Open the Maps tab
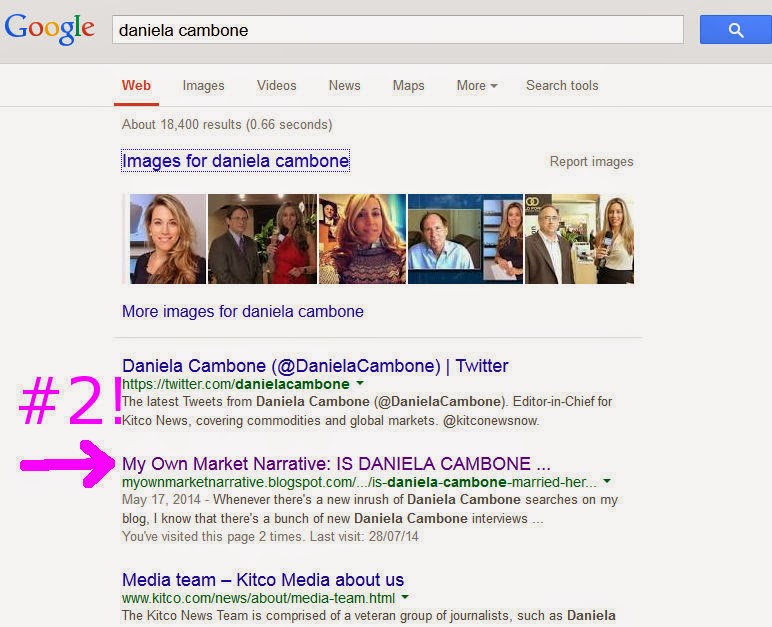Screen dimensions: 772x627 [408, 85]
